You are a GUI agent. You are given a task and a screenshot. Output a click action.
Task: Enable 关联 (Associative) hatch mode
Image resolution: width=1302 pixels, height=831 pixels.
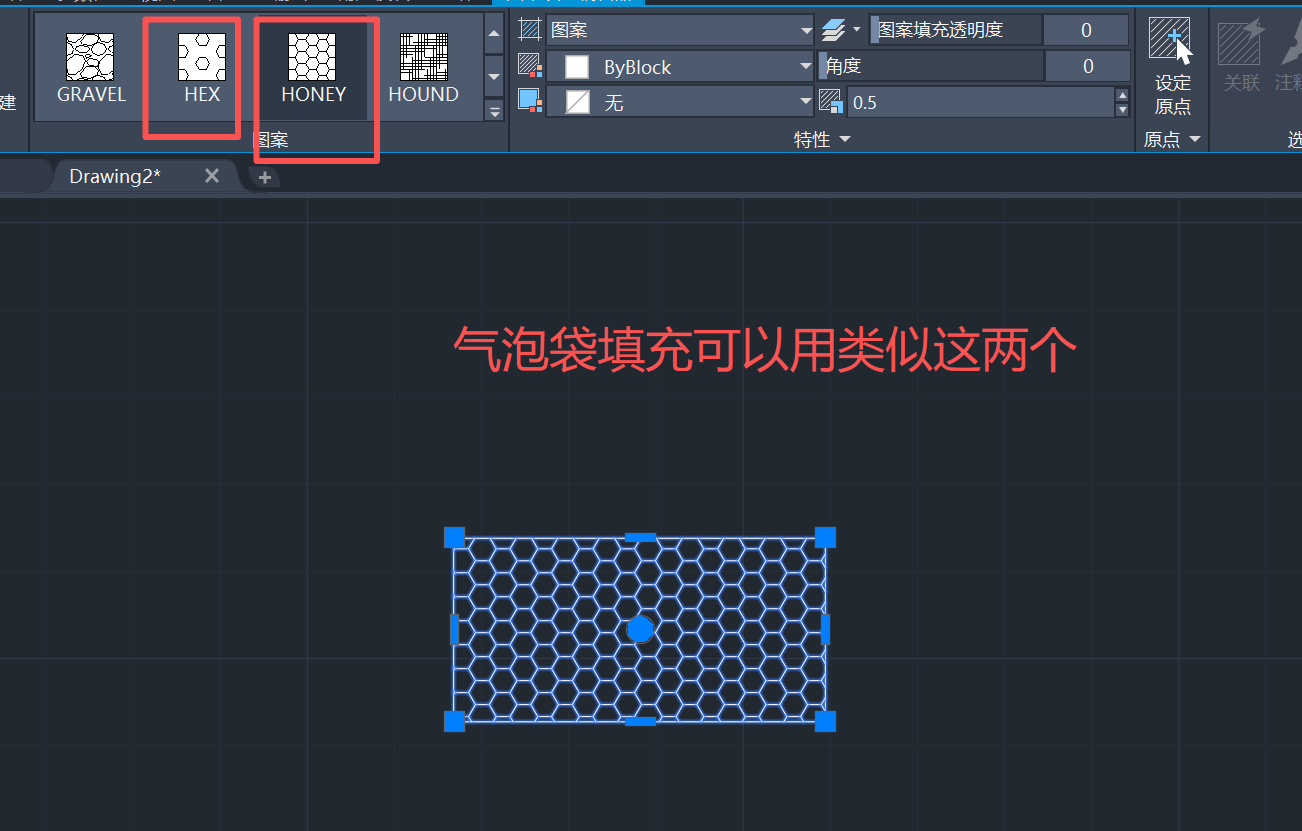[x=1241, y=55]
